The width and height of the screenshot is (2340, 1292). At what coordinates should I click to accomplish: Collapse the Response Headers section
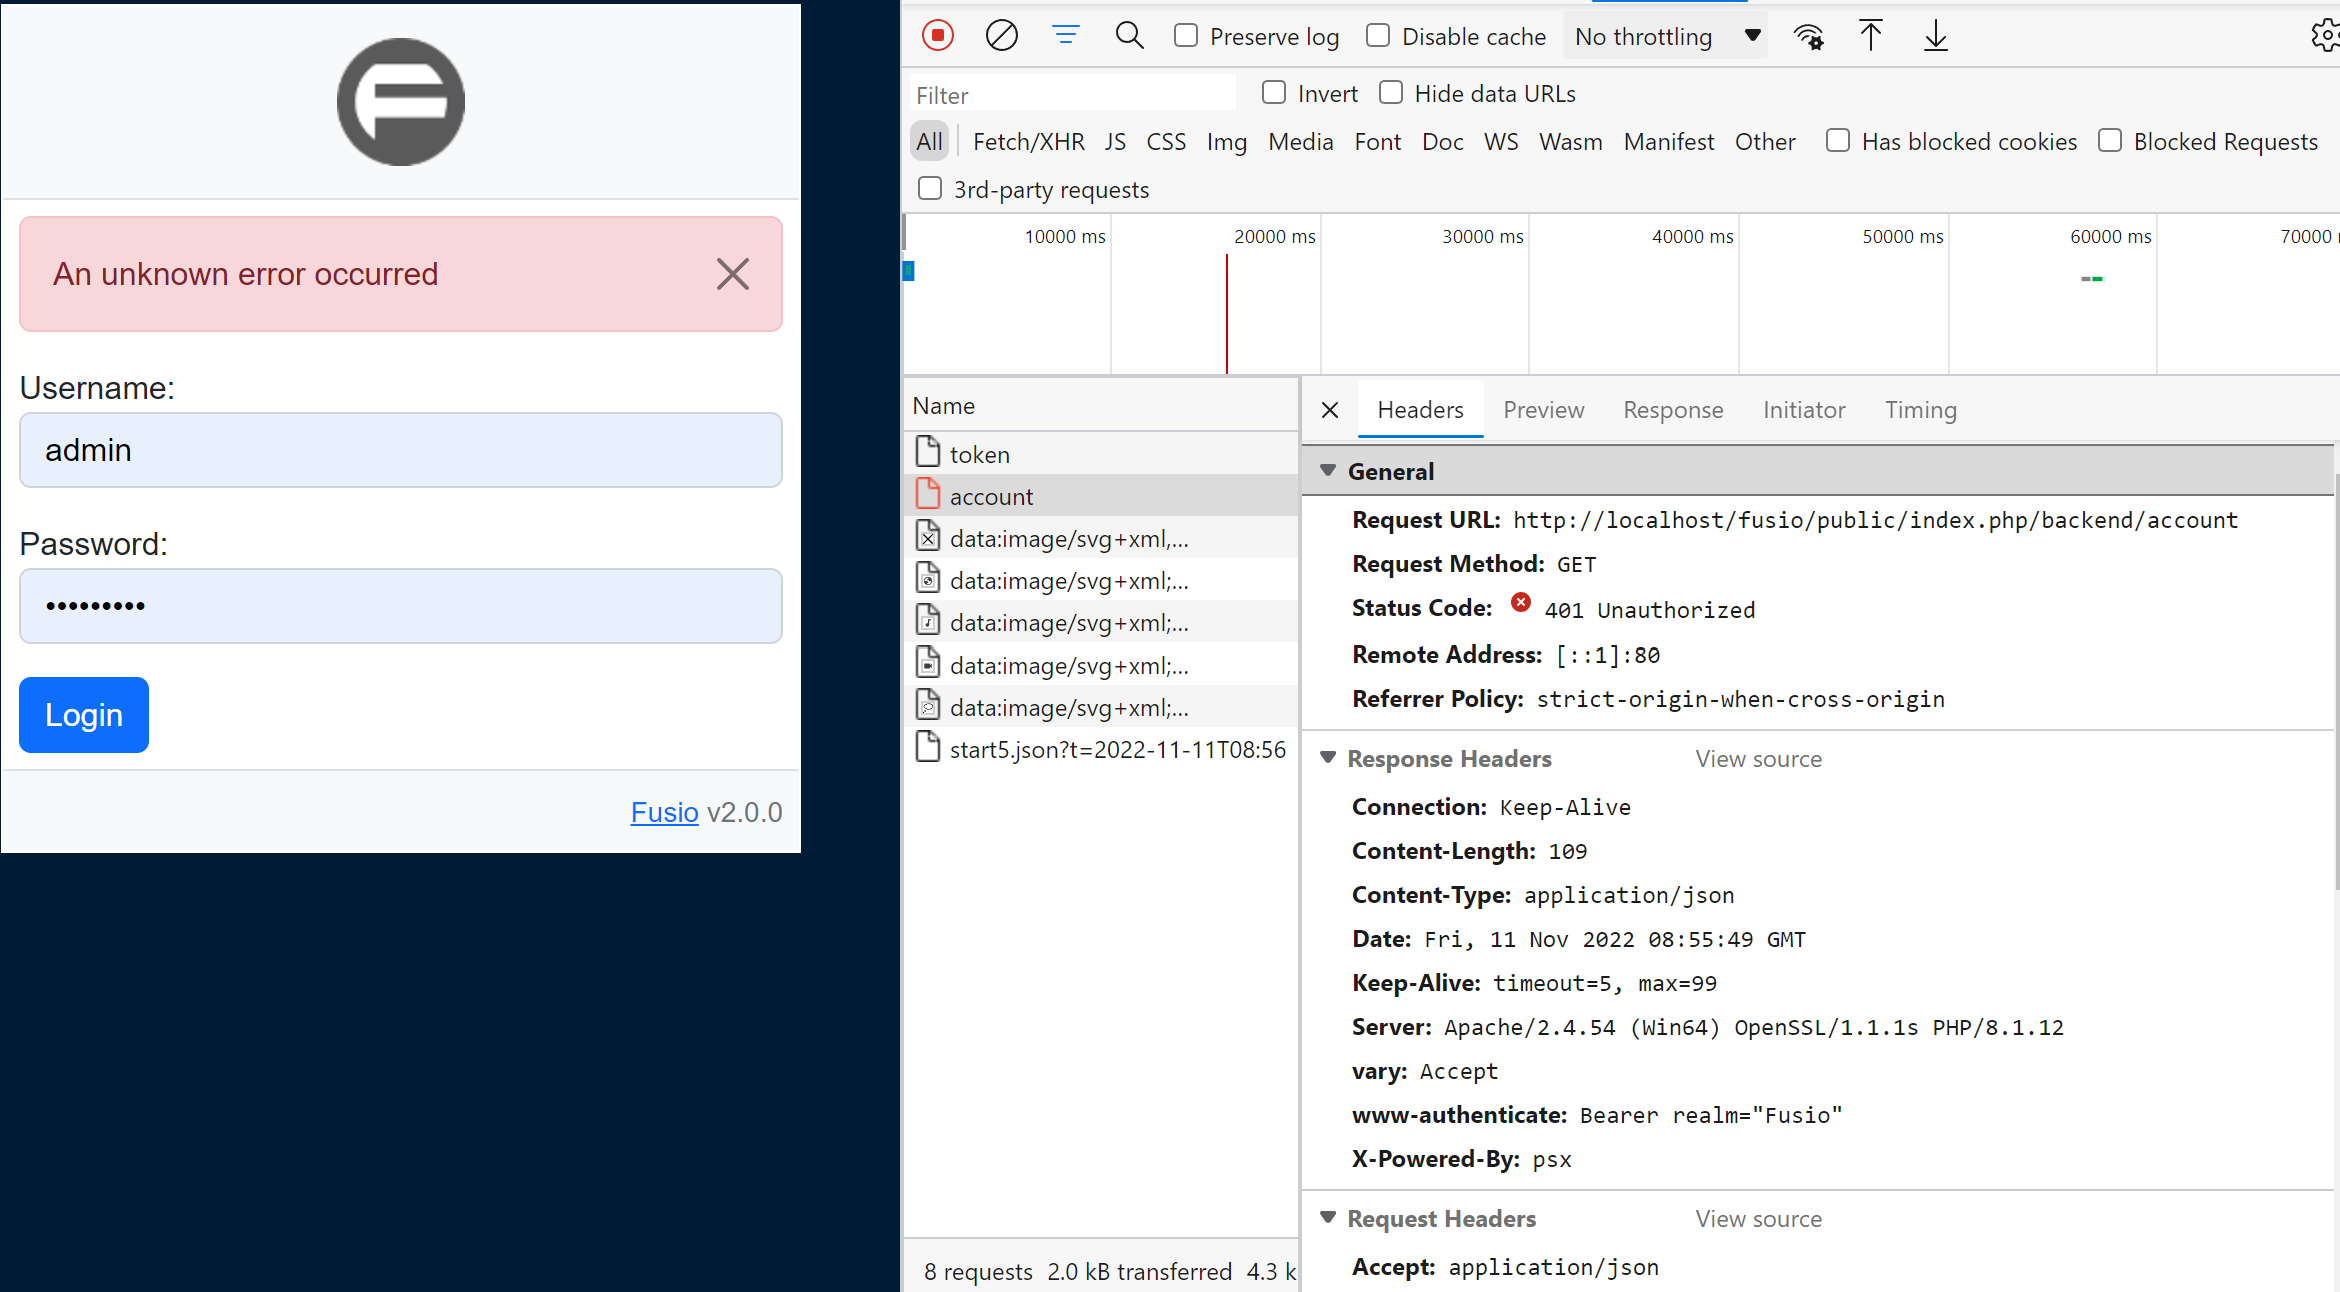(x=1328, y=758)
